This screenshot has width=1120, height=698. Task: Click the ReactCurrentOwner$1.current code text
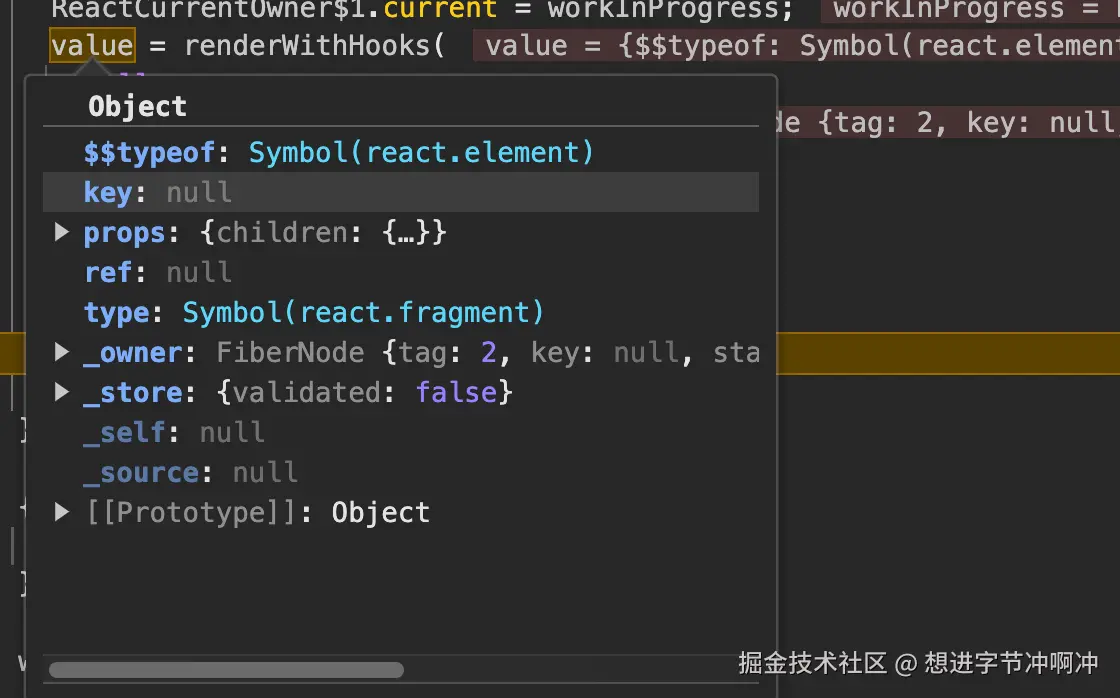point(274,10)
